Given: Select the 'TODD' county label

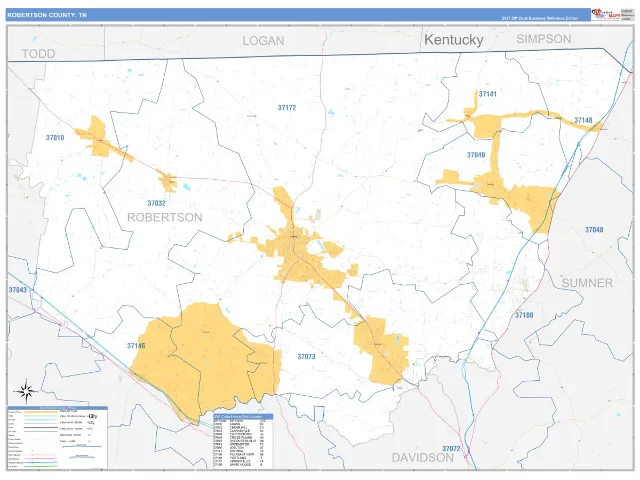Looking at the screenshot, I should 38,53.
